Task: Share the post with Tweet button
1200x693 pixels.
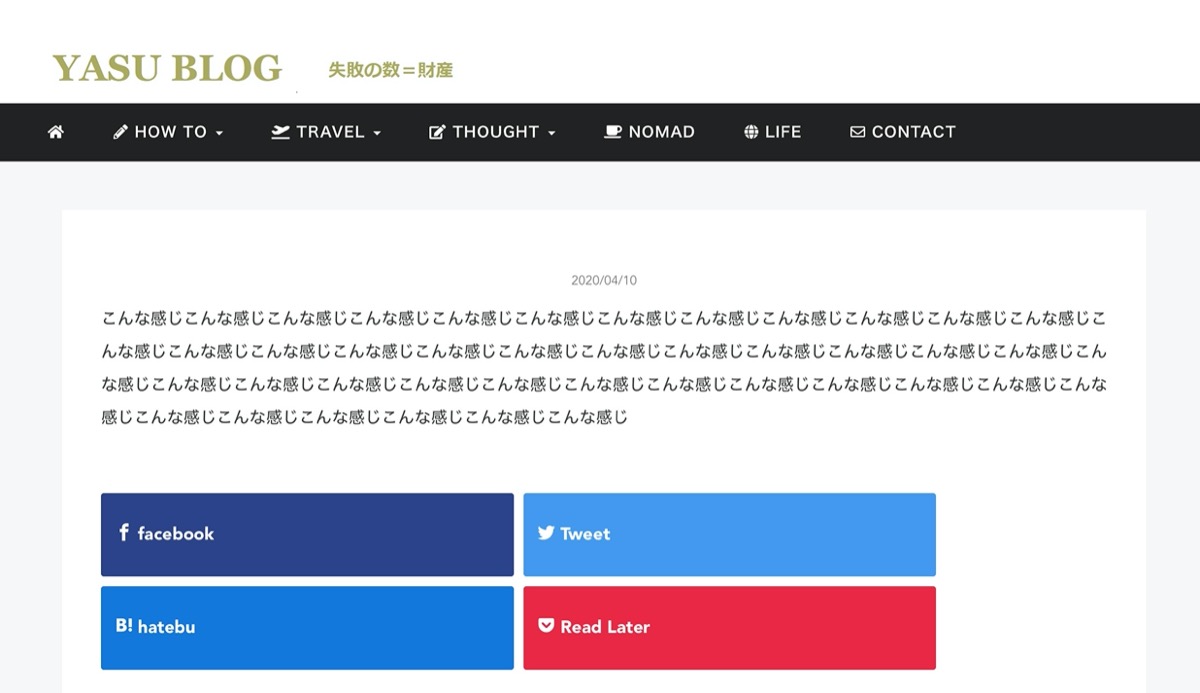Action: [730, 534]
